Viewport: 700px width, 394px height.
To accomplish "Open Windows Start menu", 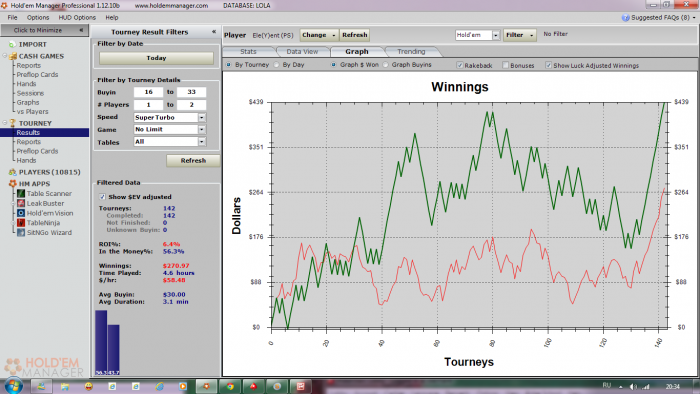I will pos(13,386).
